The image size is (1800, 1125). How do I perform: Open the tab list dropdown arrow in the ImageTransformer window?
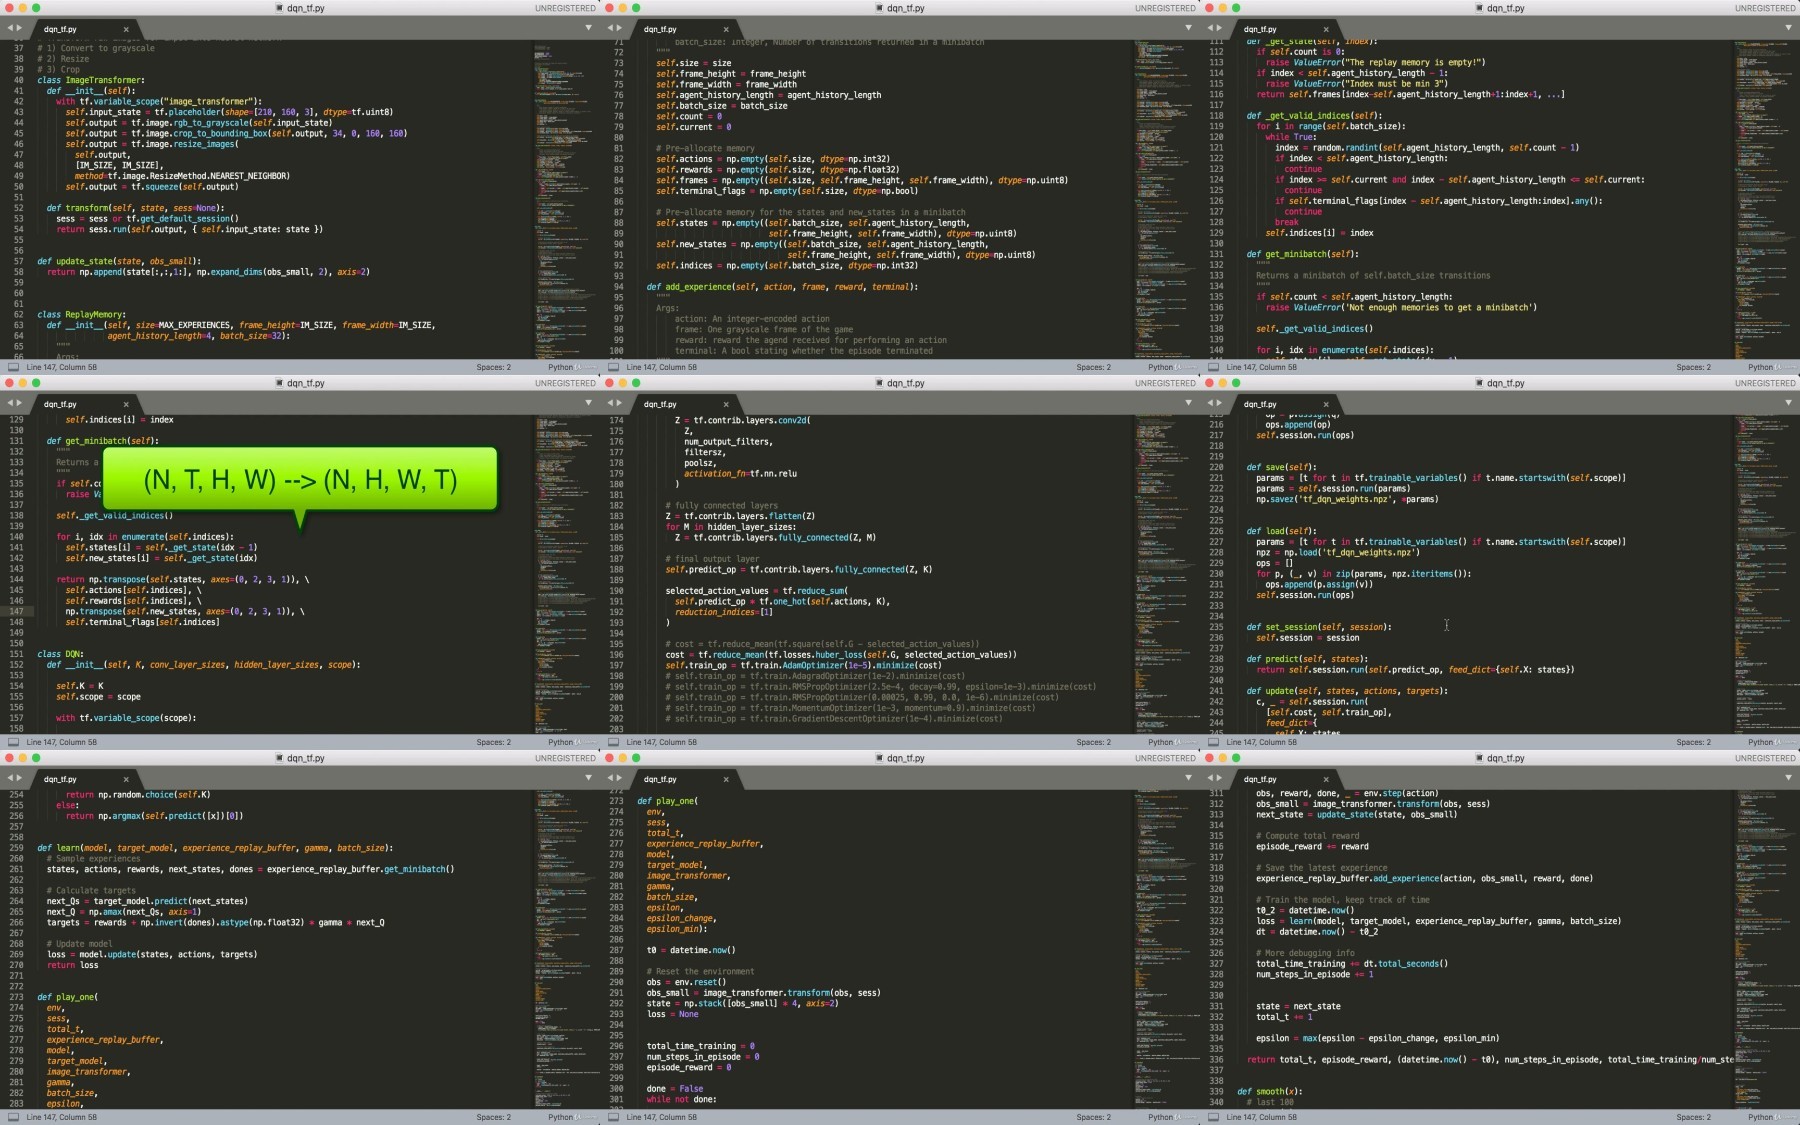[x=588, y=28]
